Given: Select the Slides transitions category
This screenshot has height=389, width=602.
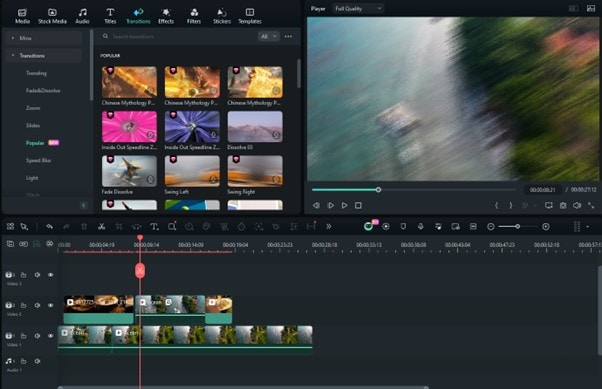Looking at the screenshot, I should click(x=33, y=126).
